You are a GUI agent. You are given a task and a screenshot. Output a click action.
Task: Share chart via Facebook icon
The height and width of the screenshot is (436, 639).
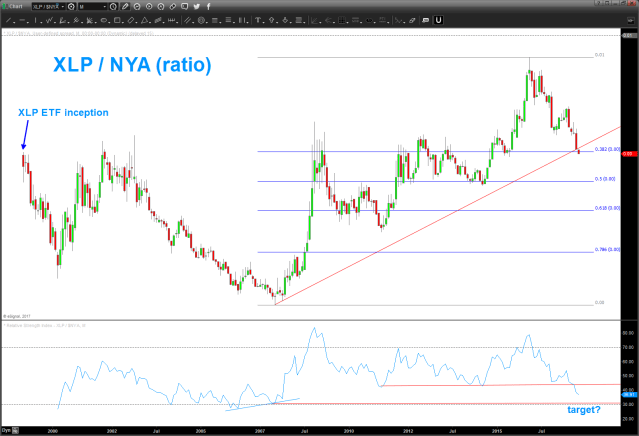(x=208, y=7)
